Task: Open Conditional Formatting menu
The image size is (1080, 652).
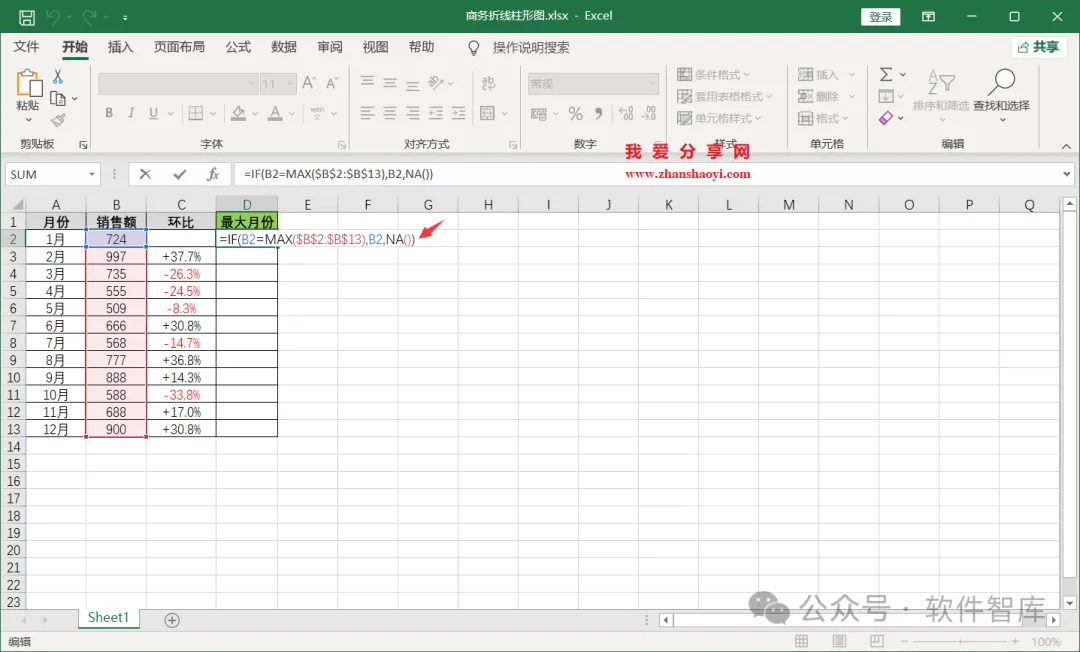Action: pos(714,74)
